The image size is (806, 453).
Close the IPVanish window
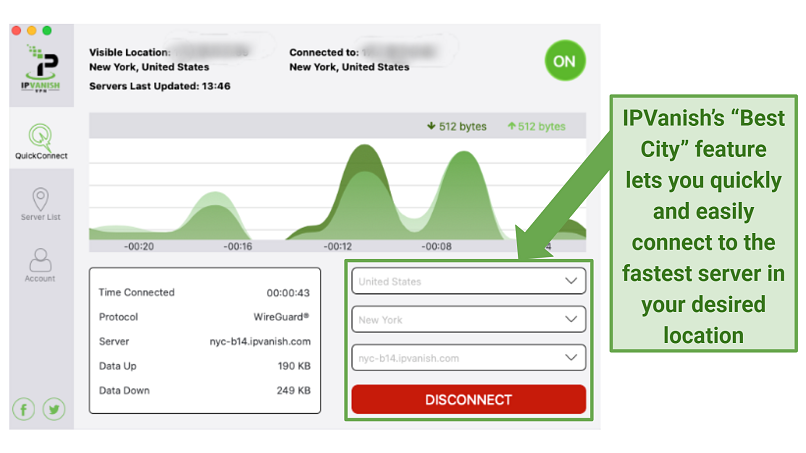pyautogui.click(x=18, y=32)
